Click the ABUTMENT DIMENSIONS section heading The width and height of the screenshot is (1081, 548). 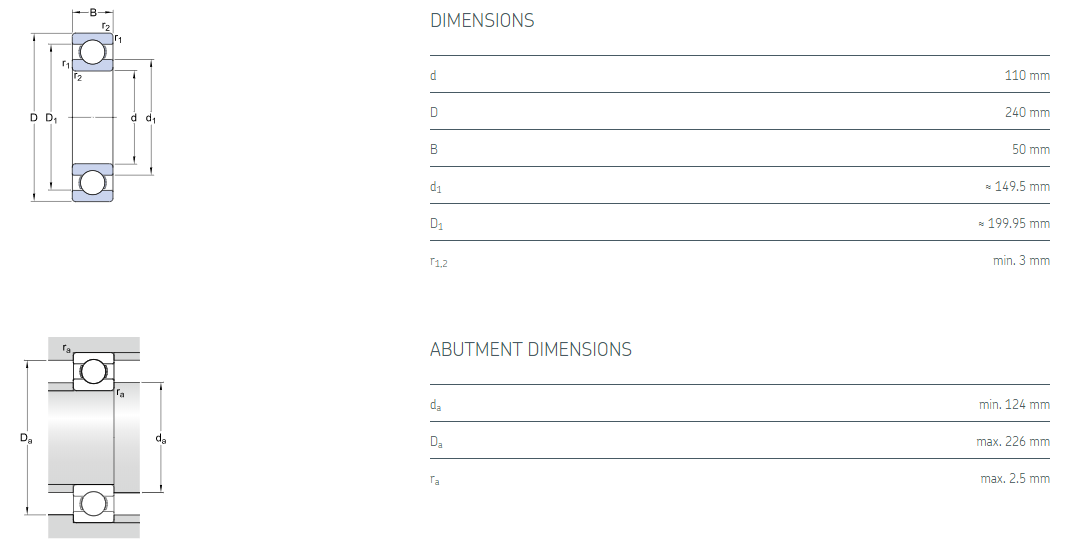coord(530,349)
